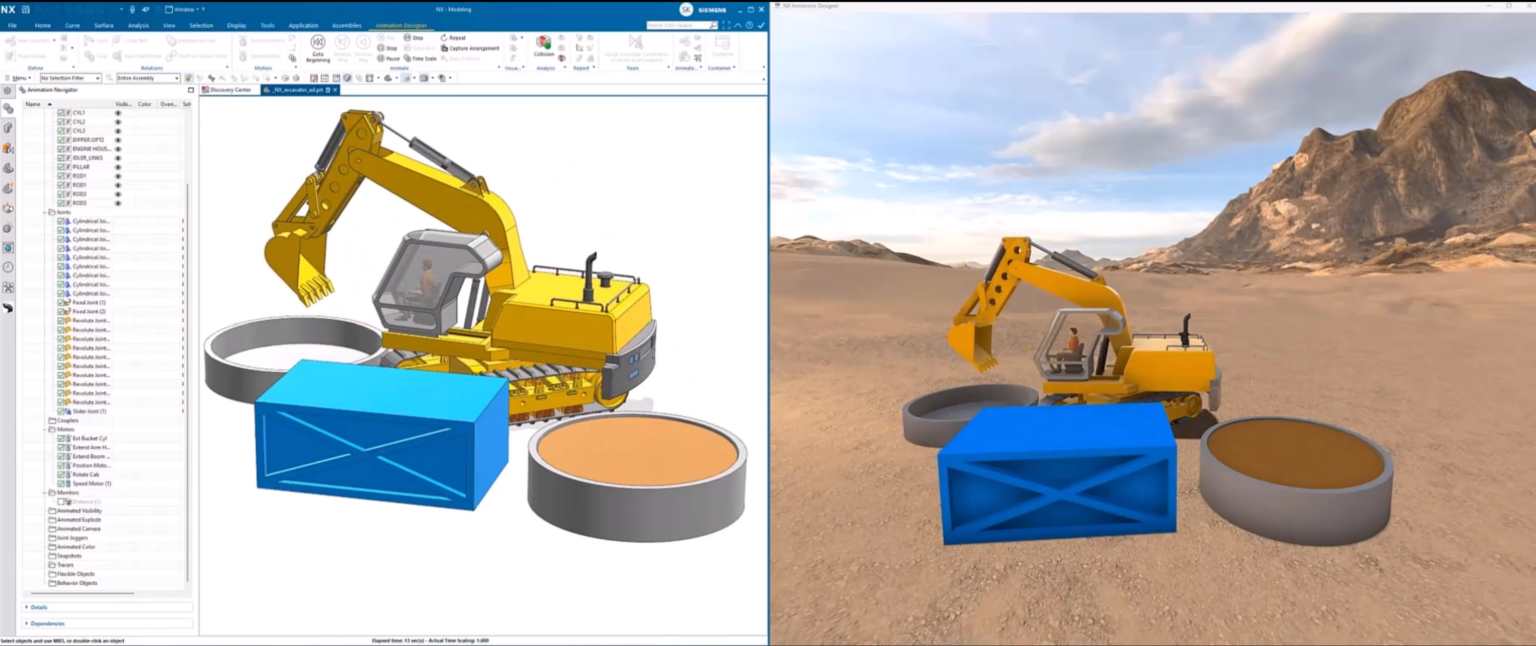Click the Capture Arrangement icon
The image size is (1536, 646).
point(445,48)
